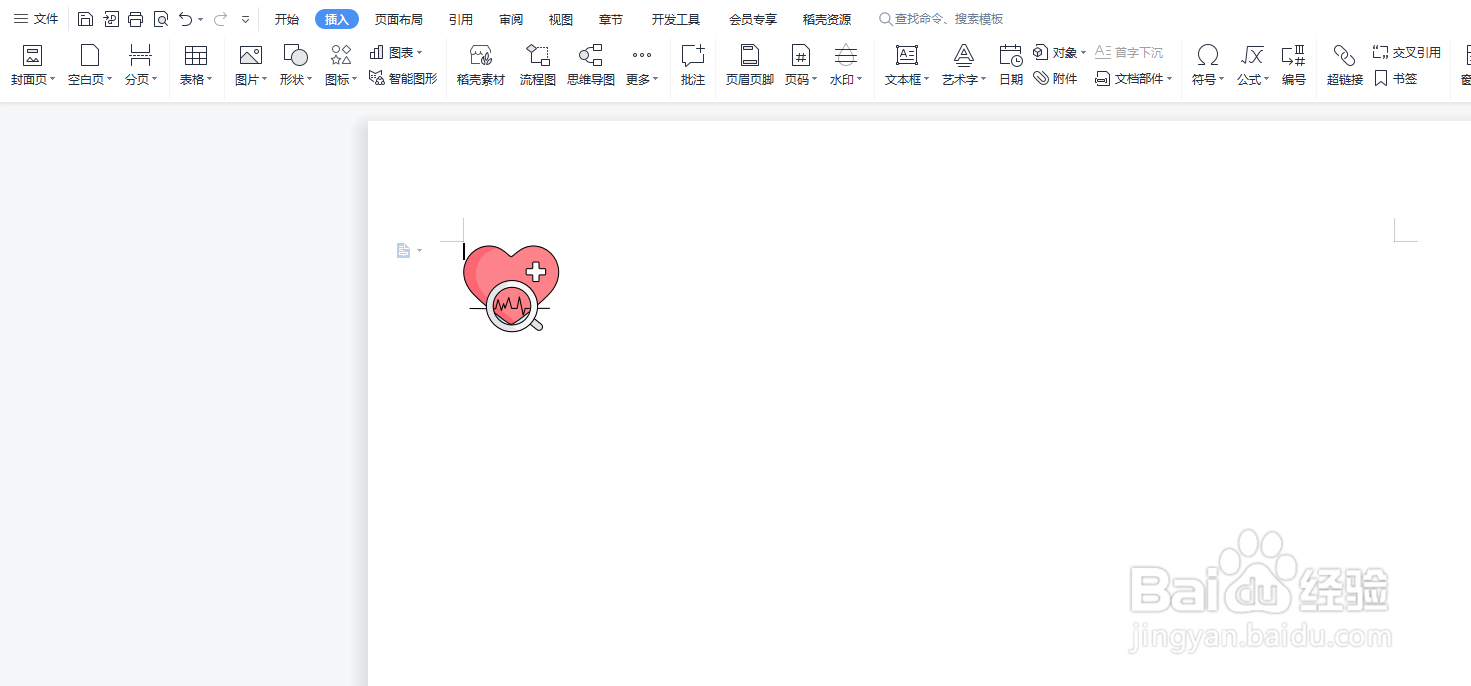Click the paragraph layout icon beside the page
This screenshot has height=686, width=1471.
coord(404,251)
